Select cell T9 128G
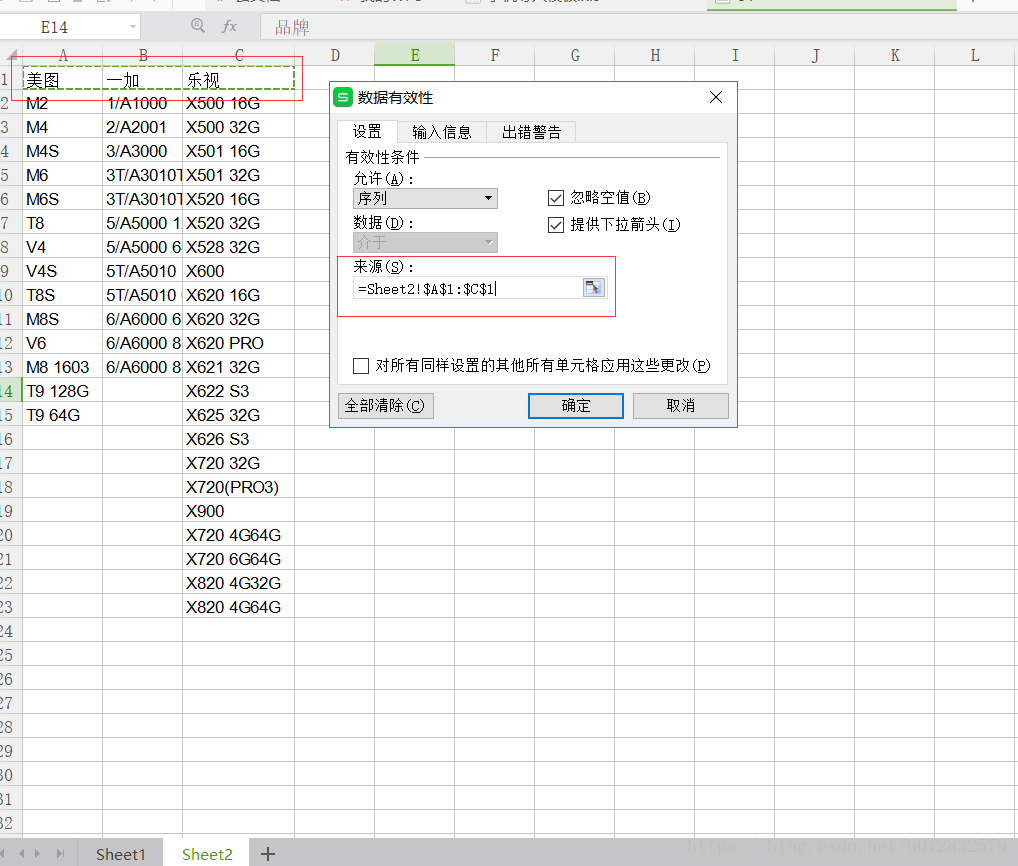 pyautogui.click(x=62, y=391)
